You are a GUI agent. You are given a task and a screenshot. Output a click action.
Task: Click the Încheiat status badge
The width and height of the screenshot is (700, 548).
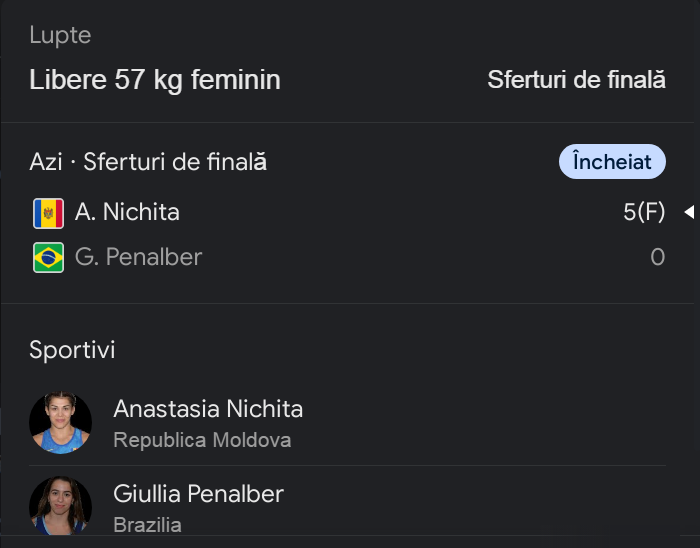pos(612,162)
